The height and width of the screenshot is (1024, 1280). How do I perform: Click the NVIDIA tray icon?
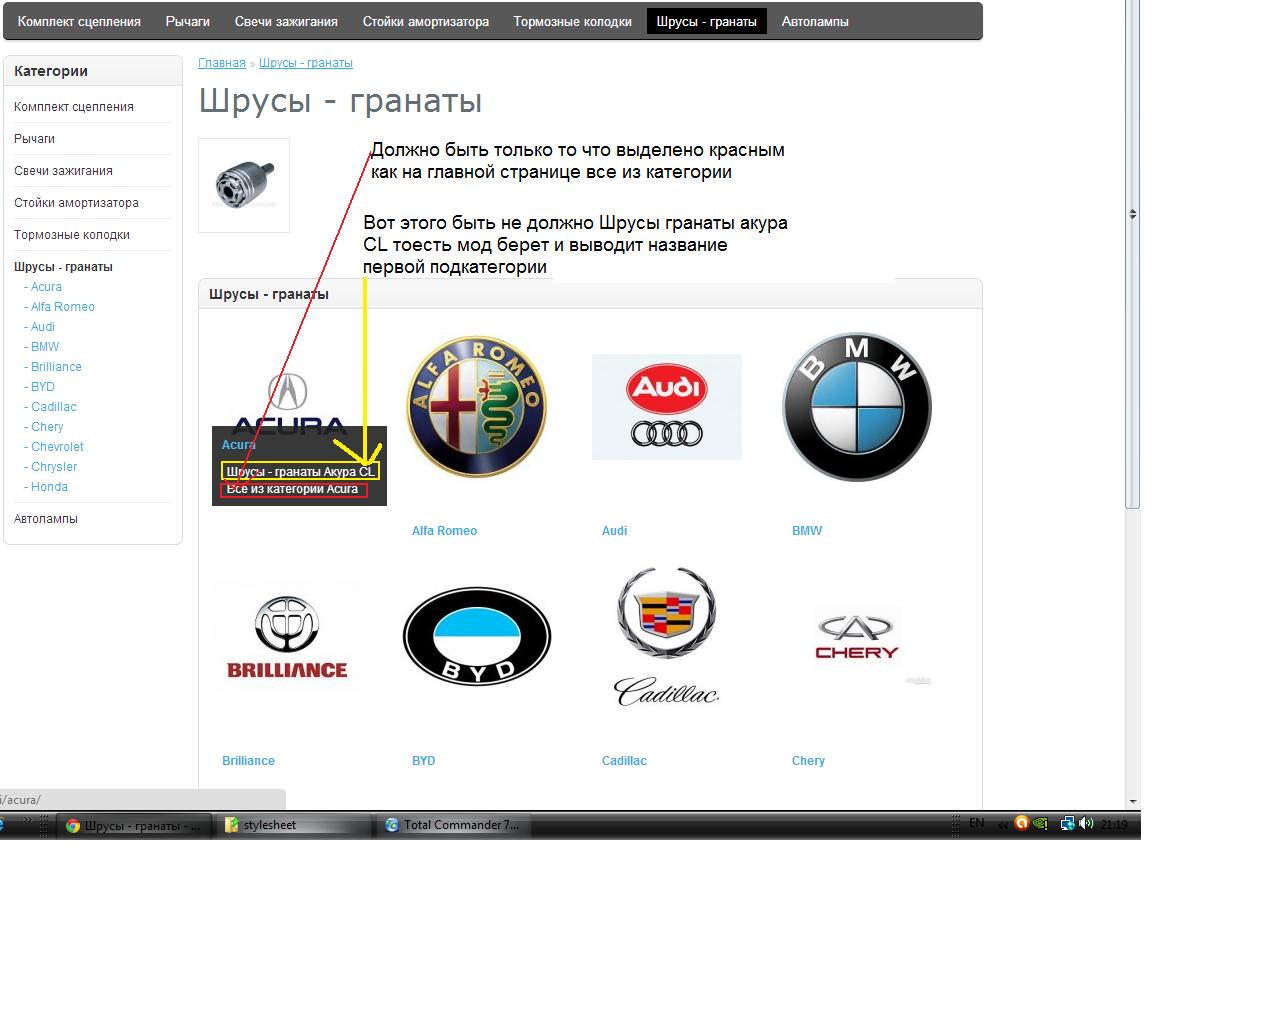[x=1041, y=824]
